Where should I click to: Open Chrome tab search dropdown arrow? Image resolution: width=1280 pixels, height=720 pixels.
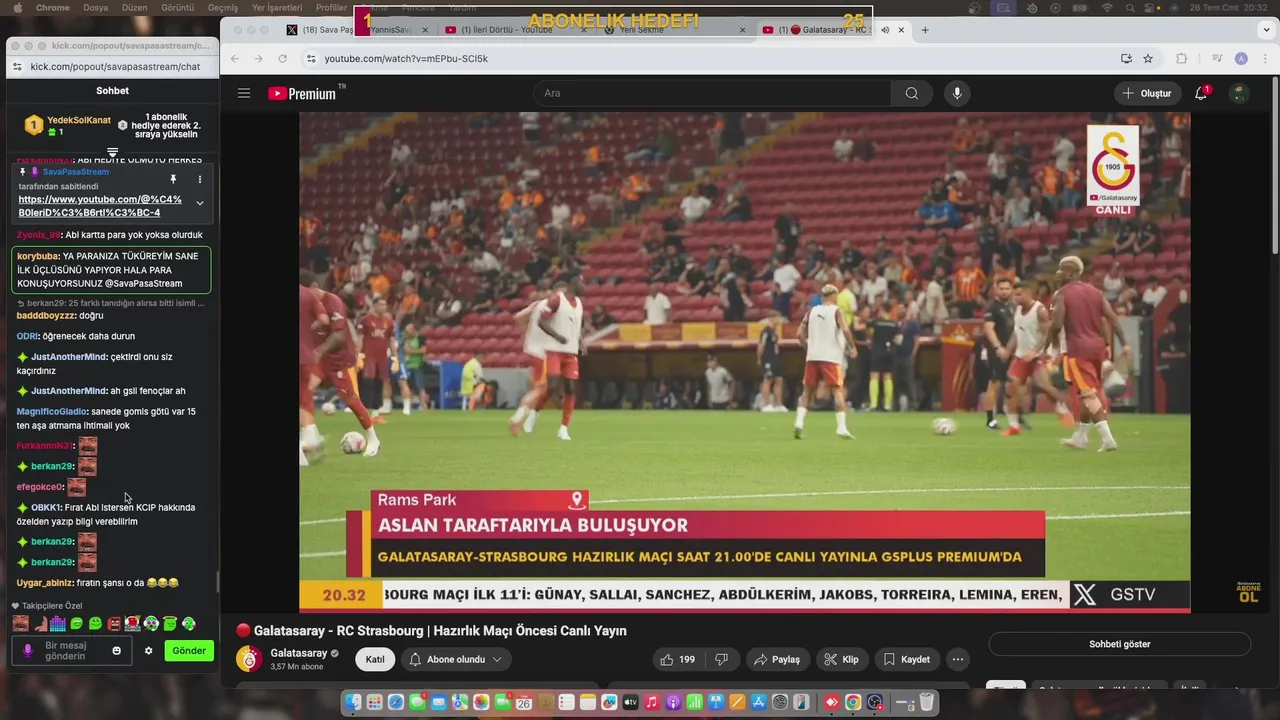point(1264,30)
